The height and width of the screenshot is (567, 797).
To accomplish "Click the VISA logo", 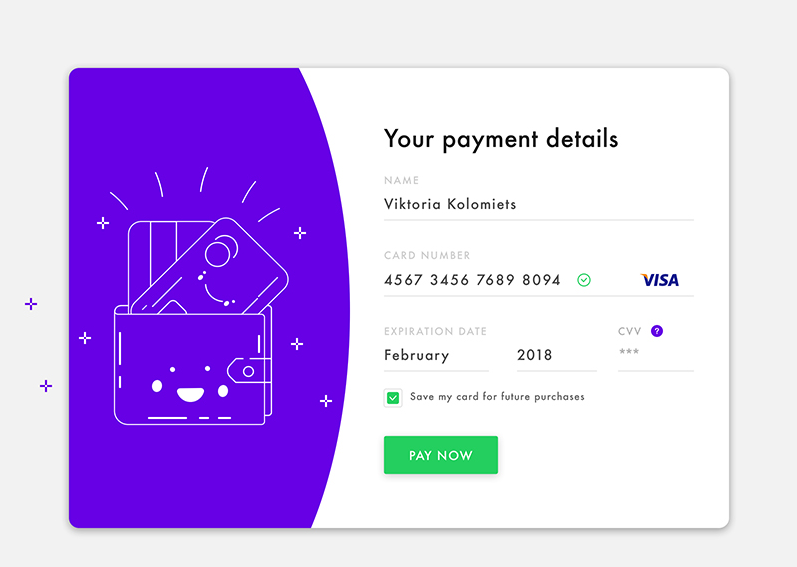I will [x=660, y=280].
